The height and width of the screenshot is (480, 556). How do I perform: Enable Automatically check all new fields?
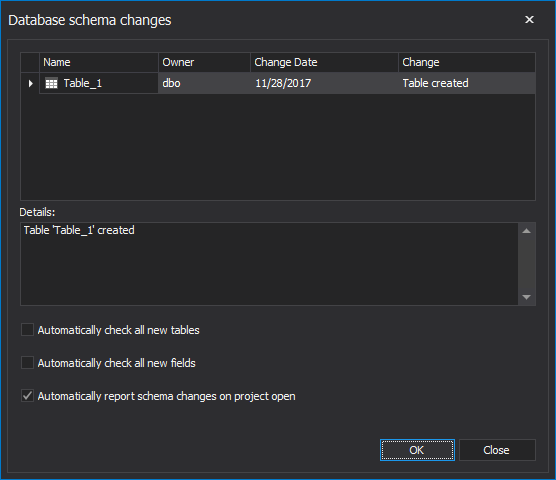click(27, 363)
